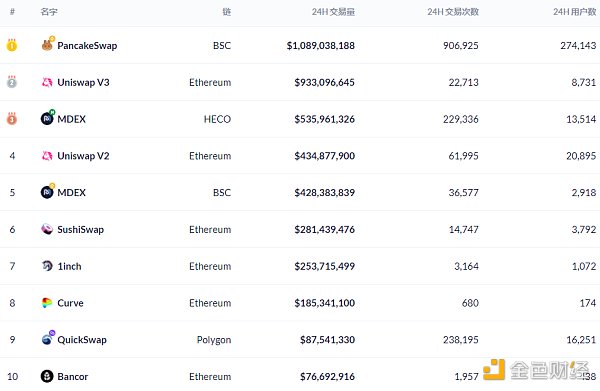Open the PancakeSwap name link
This screenshot has height=391, width=600.
click(87, 46)
